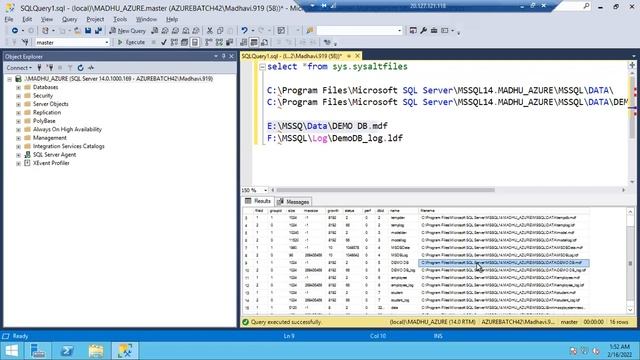Click the Copy icon in toolbar
This screenshot has height=360, width=640.
click(220, 31)
